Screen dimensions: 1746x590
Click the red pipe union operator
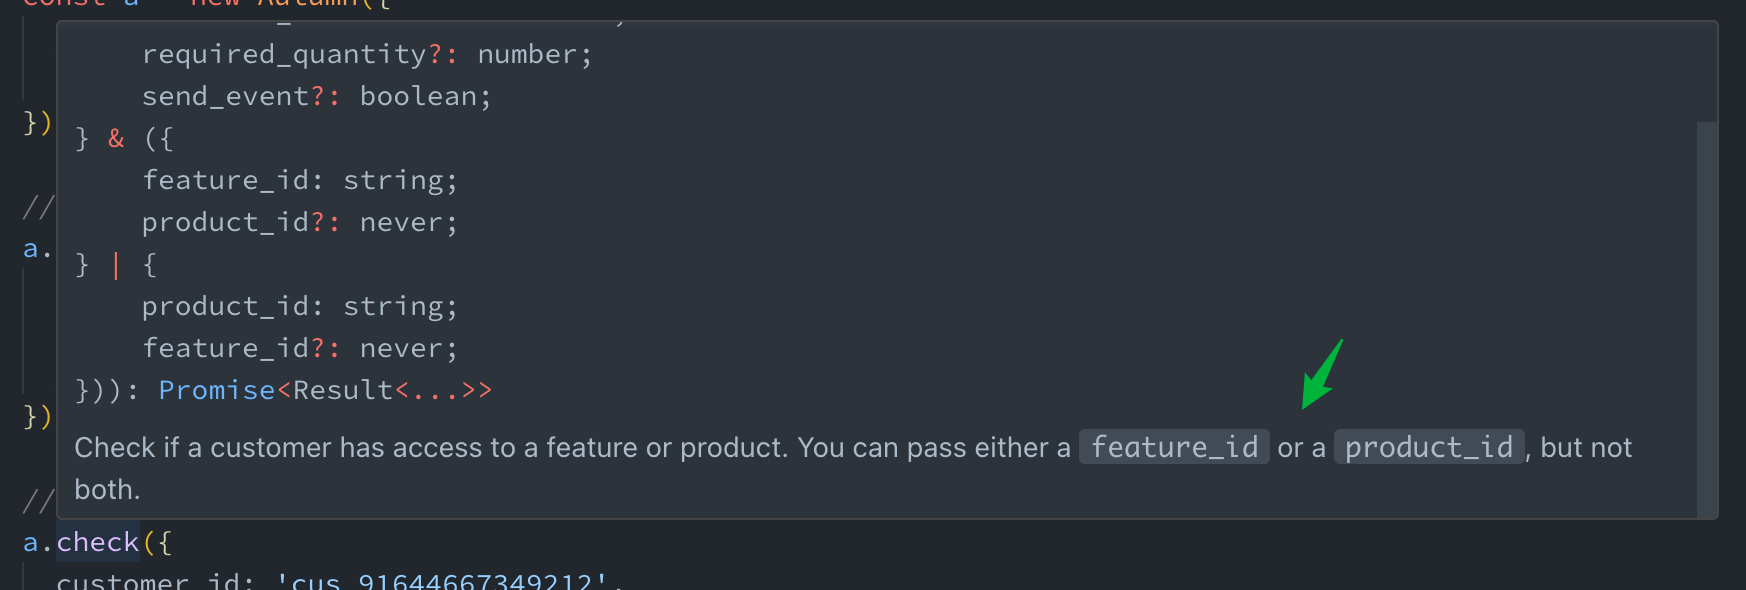(116, 265)
